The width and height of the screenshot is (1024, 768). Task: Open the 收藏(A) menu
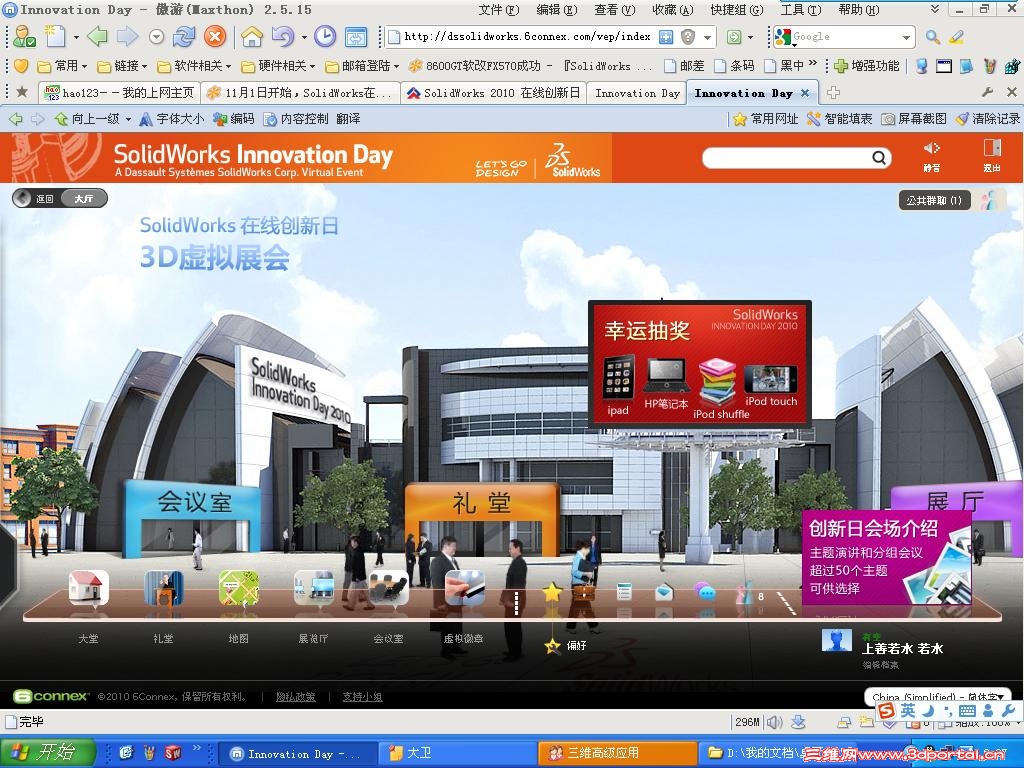point(673,10)
